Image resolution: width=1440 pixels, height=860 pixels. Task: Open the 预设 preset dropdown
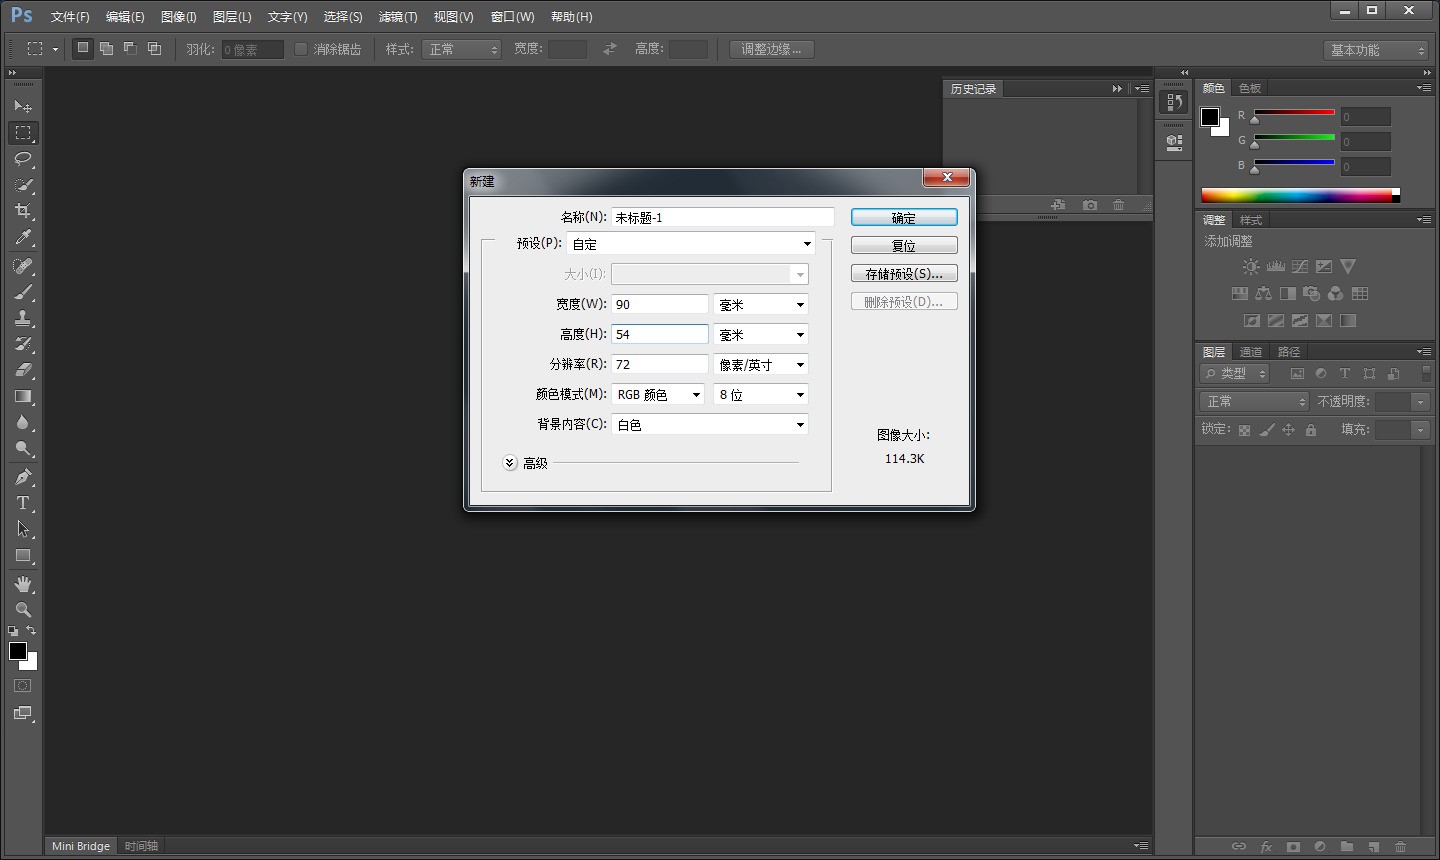tap(691, 244)
